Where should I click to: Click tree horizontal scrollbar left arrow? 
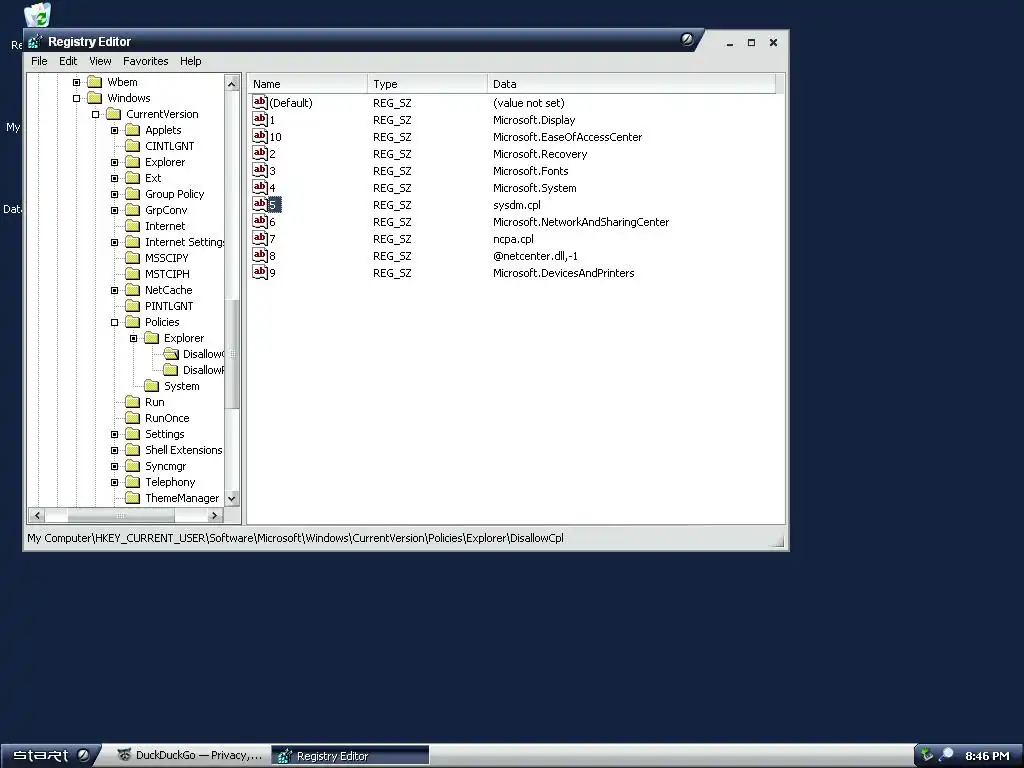pos(37,515)
